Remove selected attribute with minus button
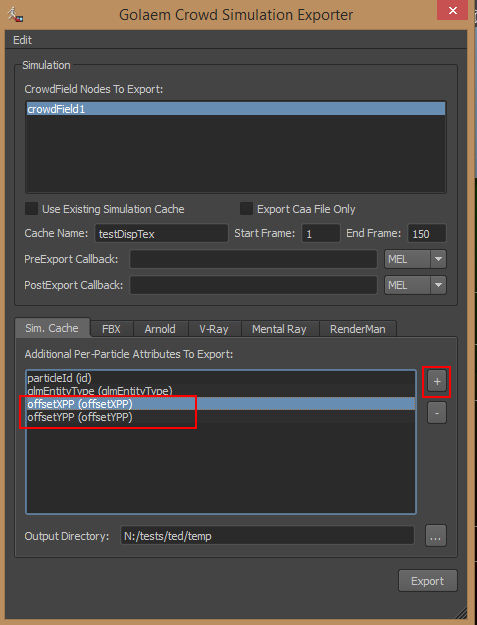This screenshot has height=625, width=477. tap(437, 413)
